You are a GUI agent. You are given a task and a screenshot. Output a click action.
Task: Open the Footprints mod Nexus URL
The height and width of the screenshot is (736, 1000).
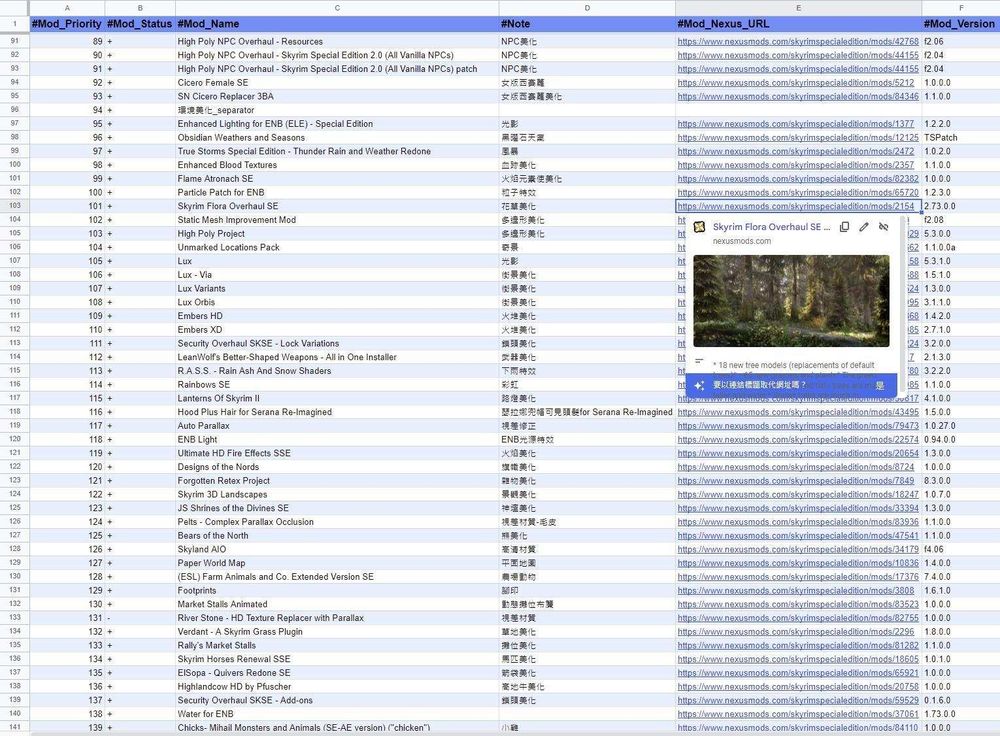coord(796,590)
